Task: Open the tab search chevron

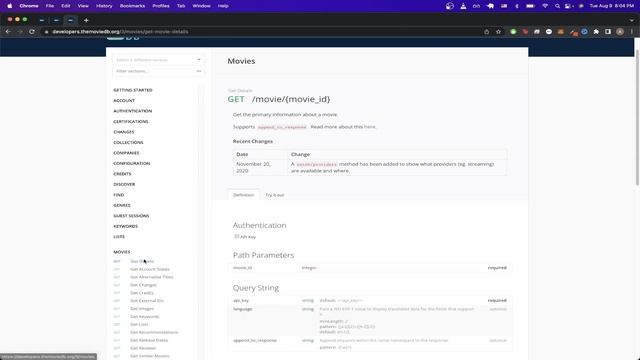Action: coord(632,20)
